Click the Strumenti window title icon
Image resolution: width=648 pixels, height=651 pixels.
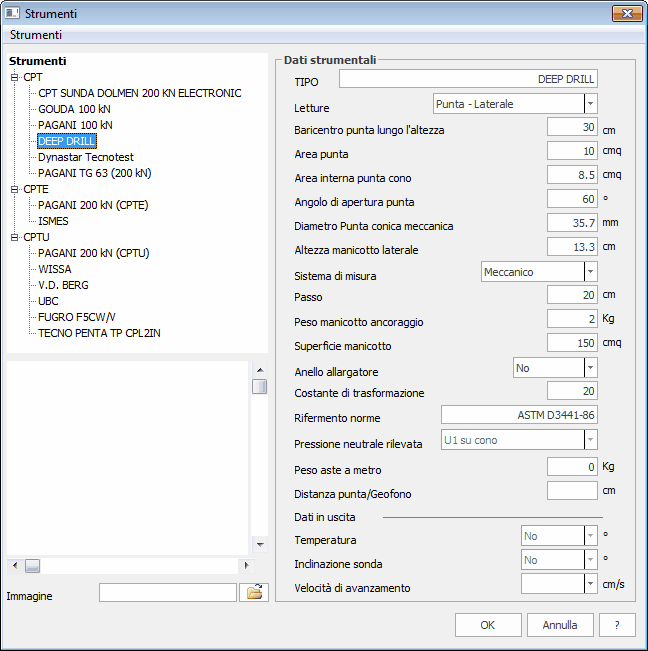12,13
